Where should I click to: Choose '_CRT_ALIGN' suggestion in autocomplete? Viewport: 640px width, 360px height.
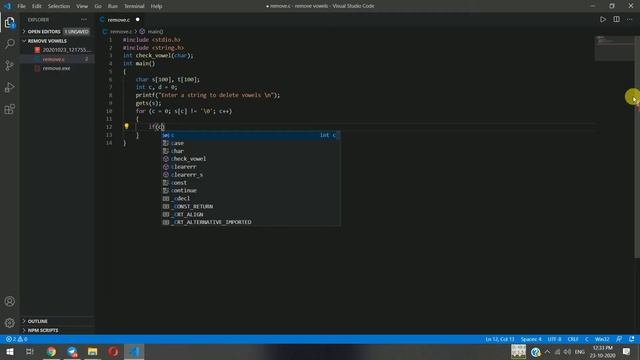tap(251, 214)
